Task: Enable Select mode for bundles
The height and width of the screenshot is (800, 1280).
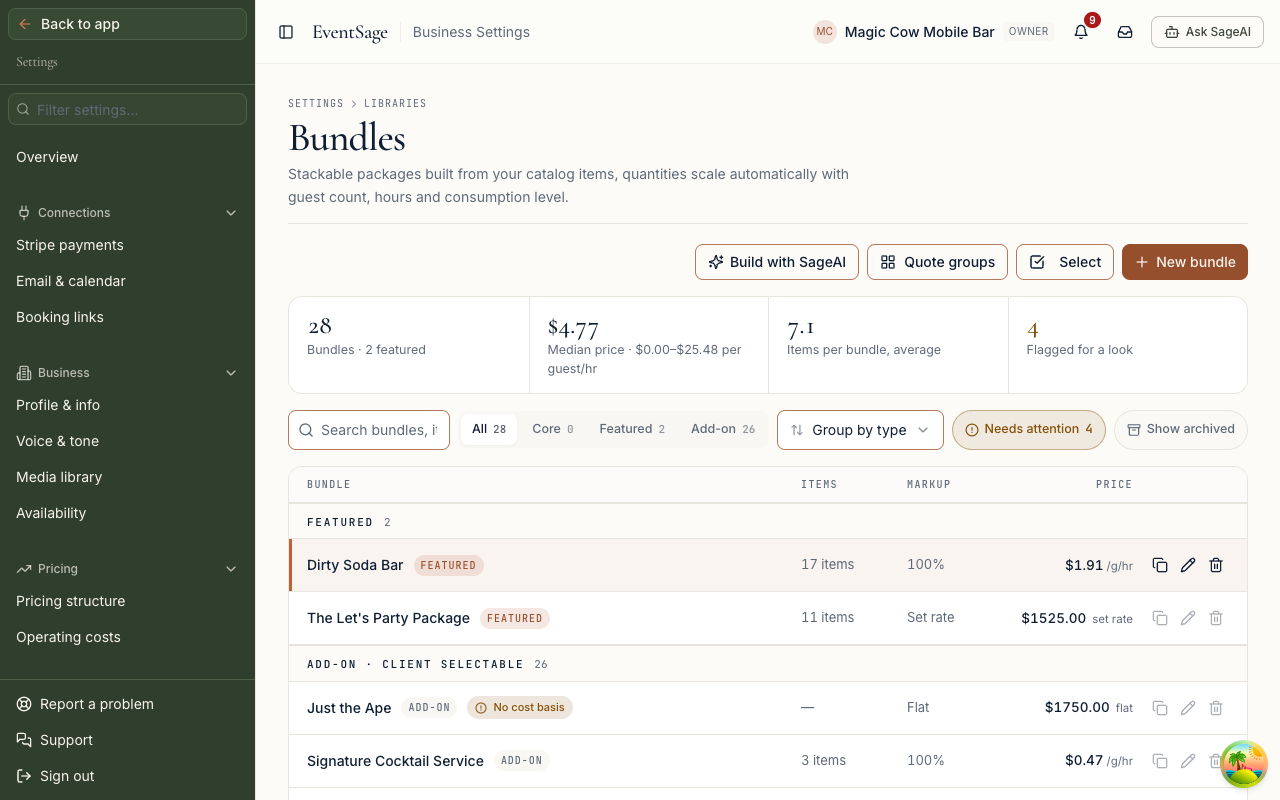Action: (1065, 262)
